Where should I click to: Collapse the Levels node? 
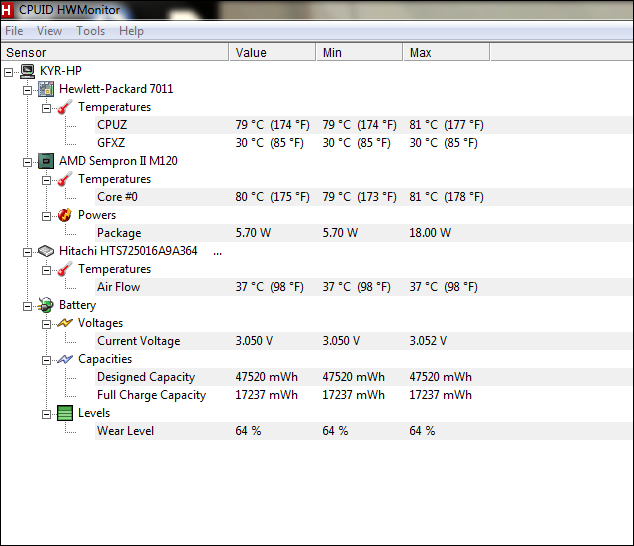click(x=46, y=415)
